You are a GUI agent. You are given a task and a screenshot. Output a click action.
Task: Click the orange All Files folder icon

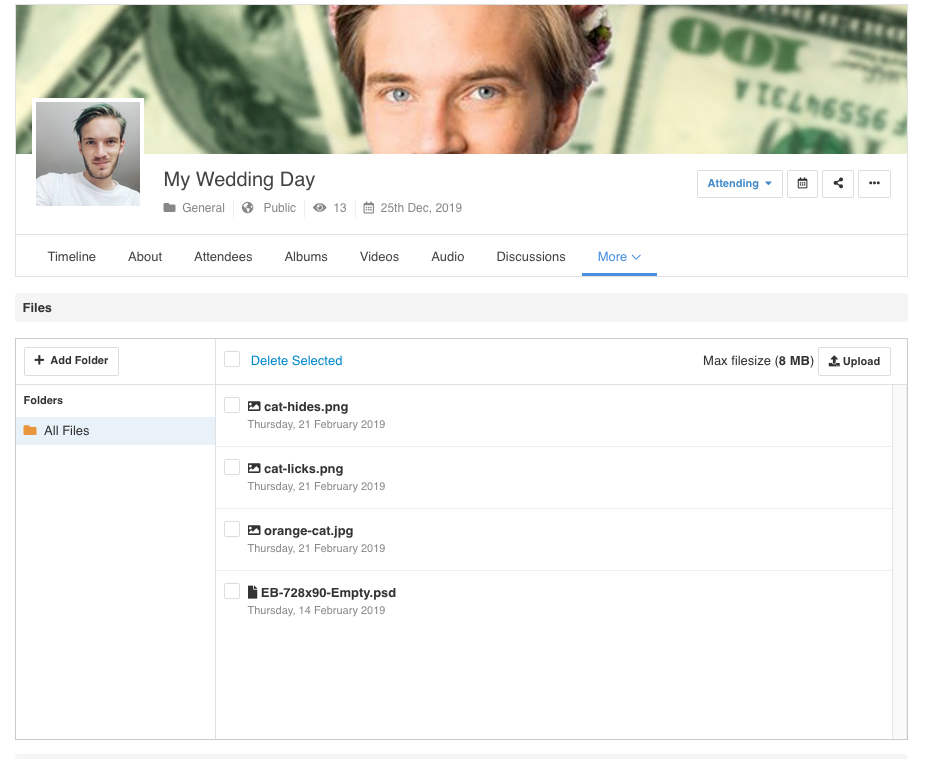coord(30,431)
